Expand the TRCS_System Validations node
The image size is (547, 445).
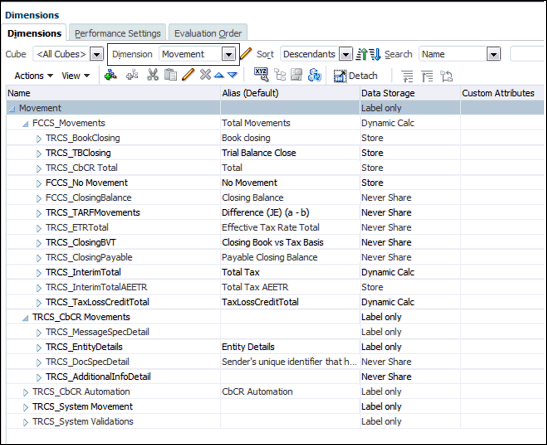(25, 422)
